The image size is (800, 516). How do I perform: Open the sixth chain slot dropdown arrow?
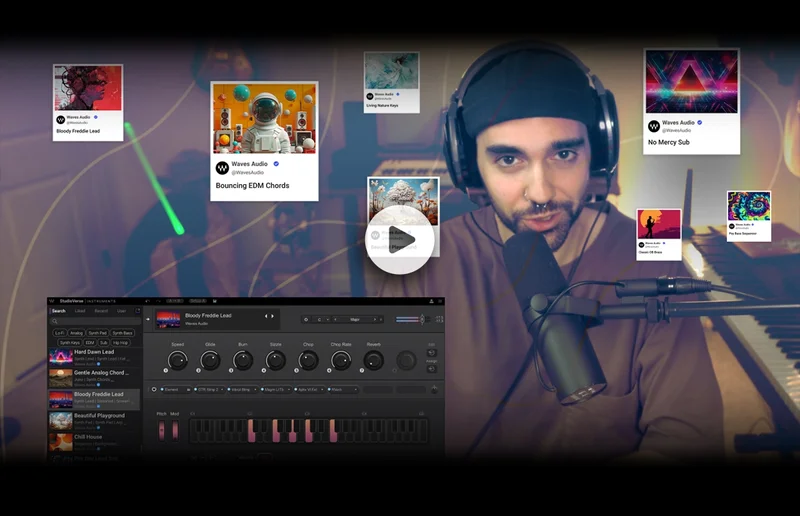(356, 389)
